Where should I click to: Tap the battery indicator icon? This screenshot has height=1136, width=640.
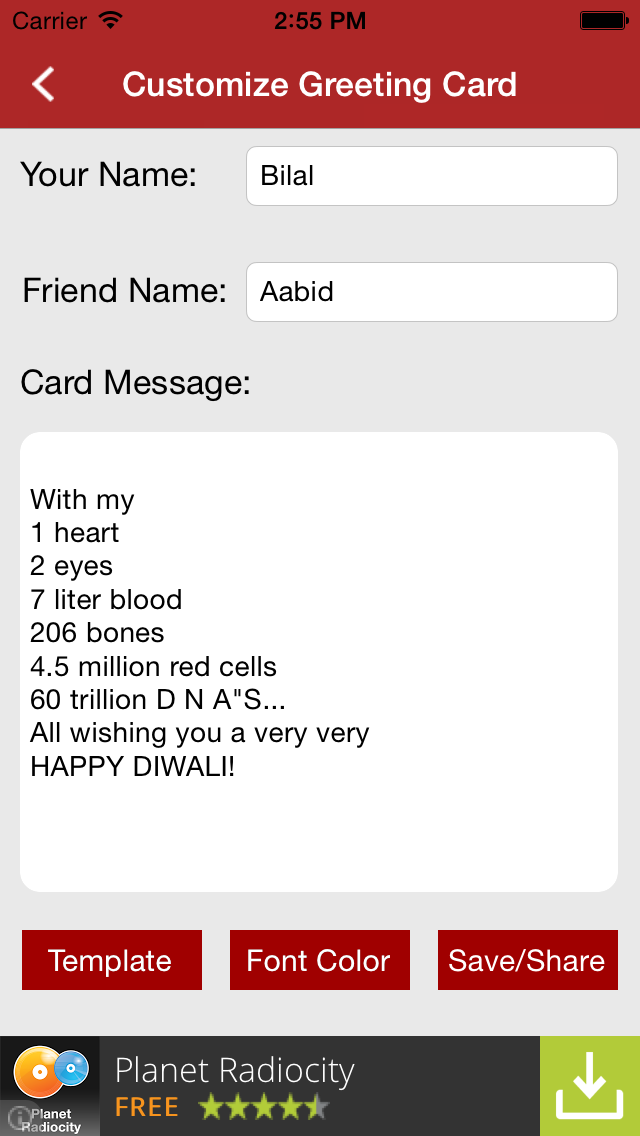[x=603, y=19]
